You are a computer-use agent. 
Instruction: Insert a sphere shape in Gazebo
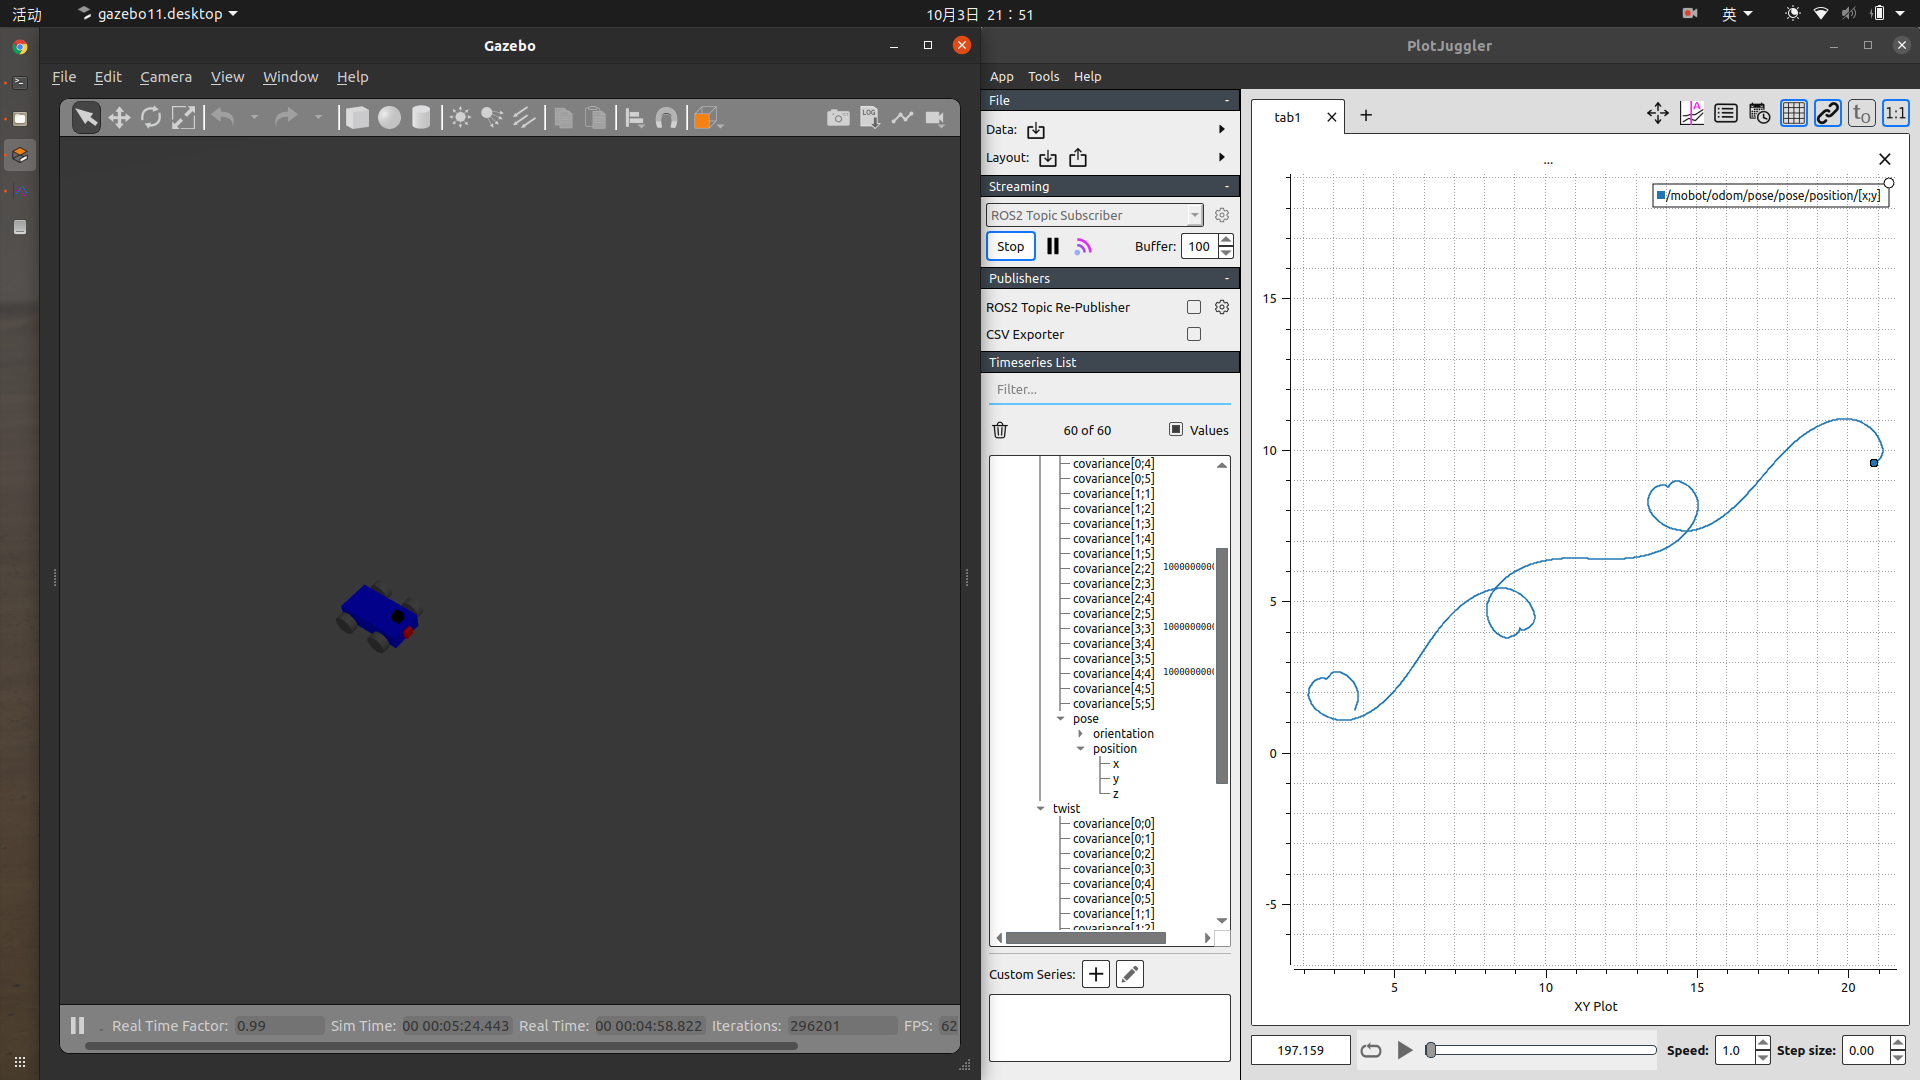tap(389, 117)
